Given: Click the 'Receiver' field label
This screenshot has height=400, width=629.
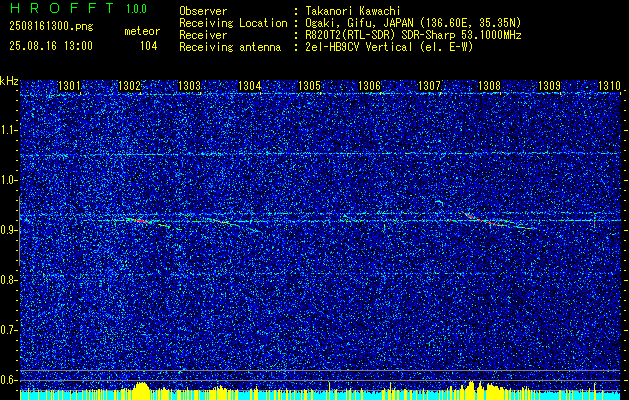Looking at the screenshot, I should (x=203, y=35).
